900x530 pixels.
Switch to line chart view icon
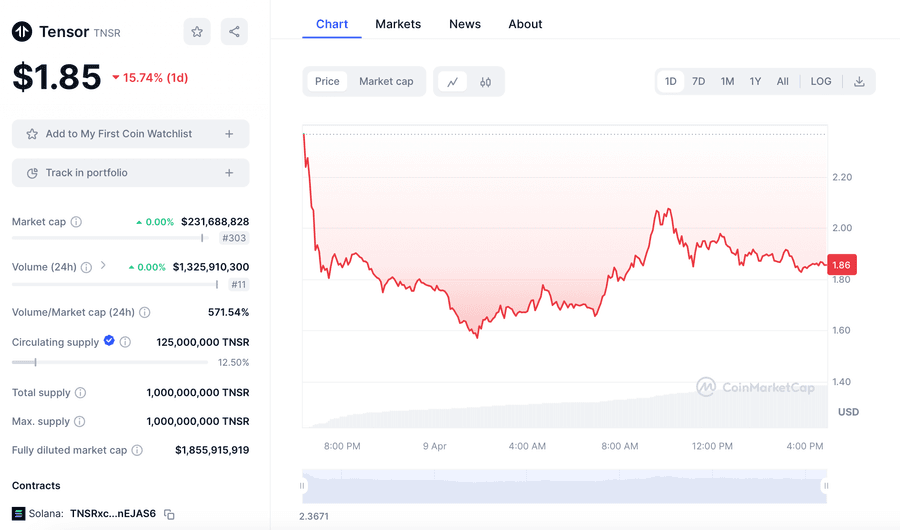(452, 82)
